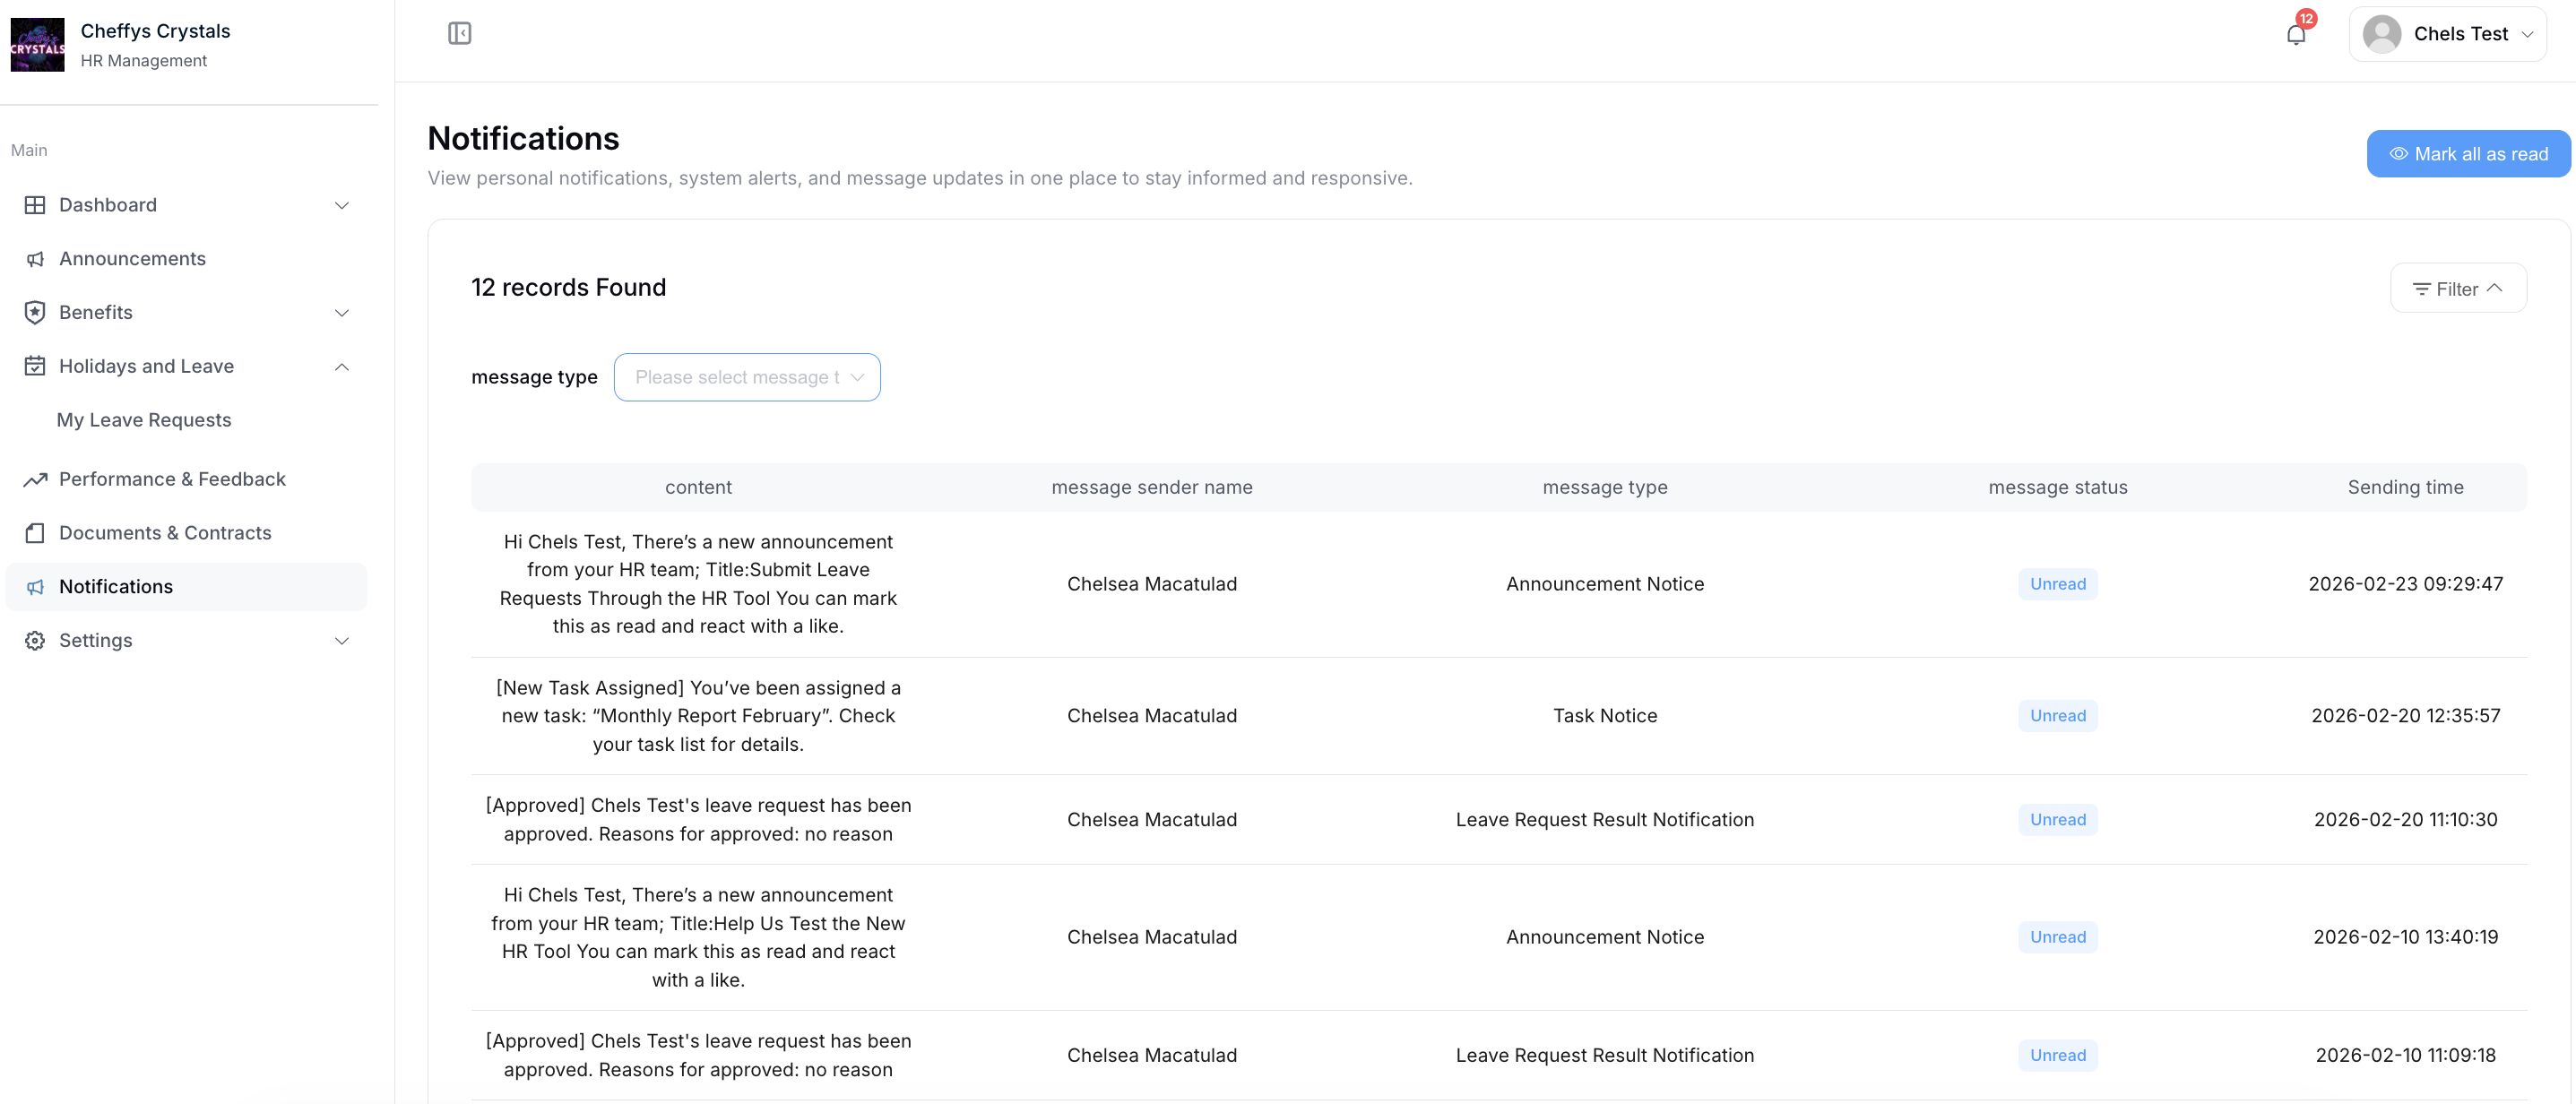Click Unread badge on Task Notice row

[2057, 716]
